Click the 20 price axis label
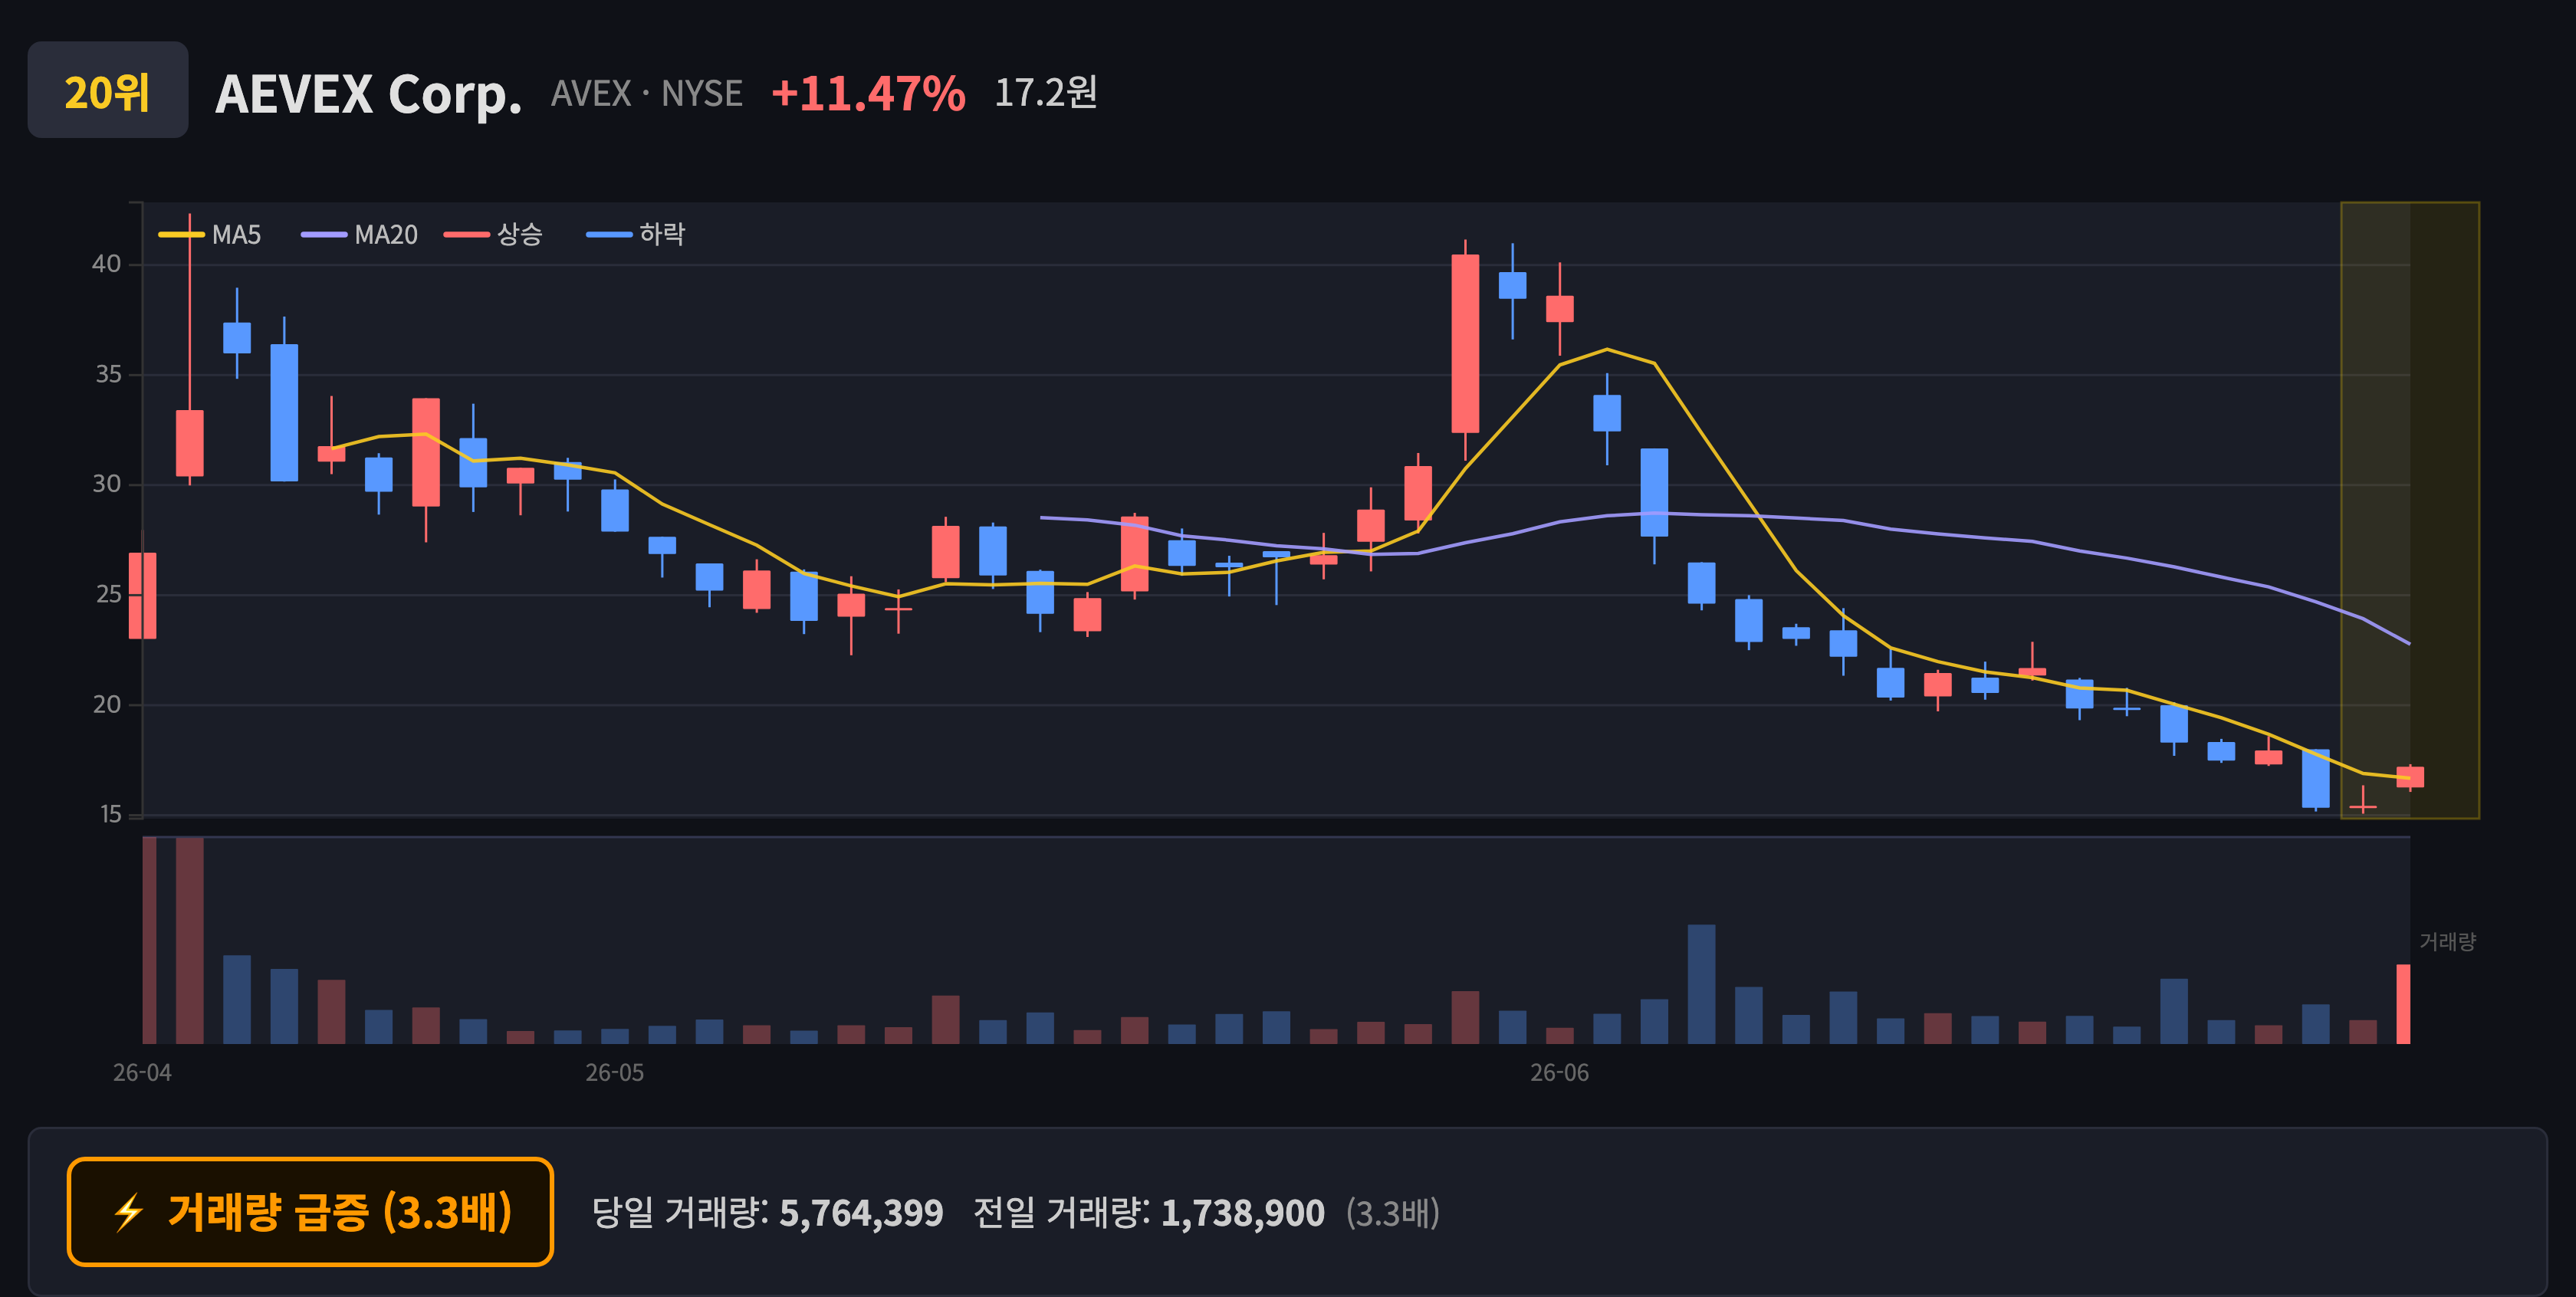Viewport: 2576px width, 1297px height. click(106, 704)
